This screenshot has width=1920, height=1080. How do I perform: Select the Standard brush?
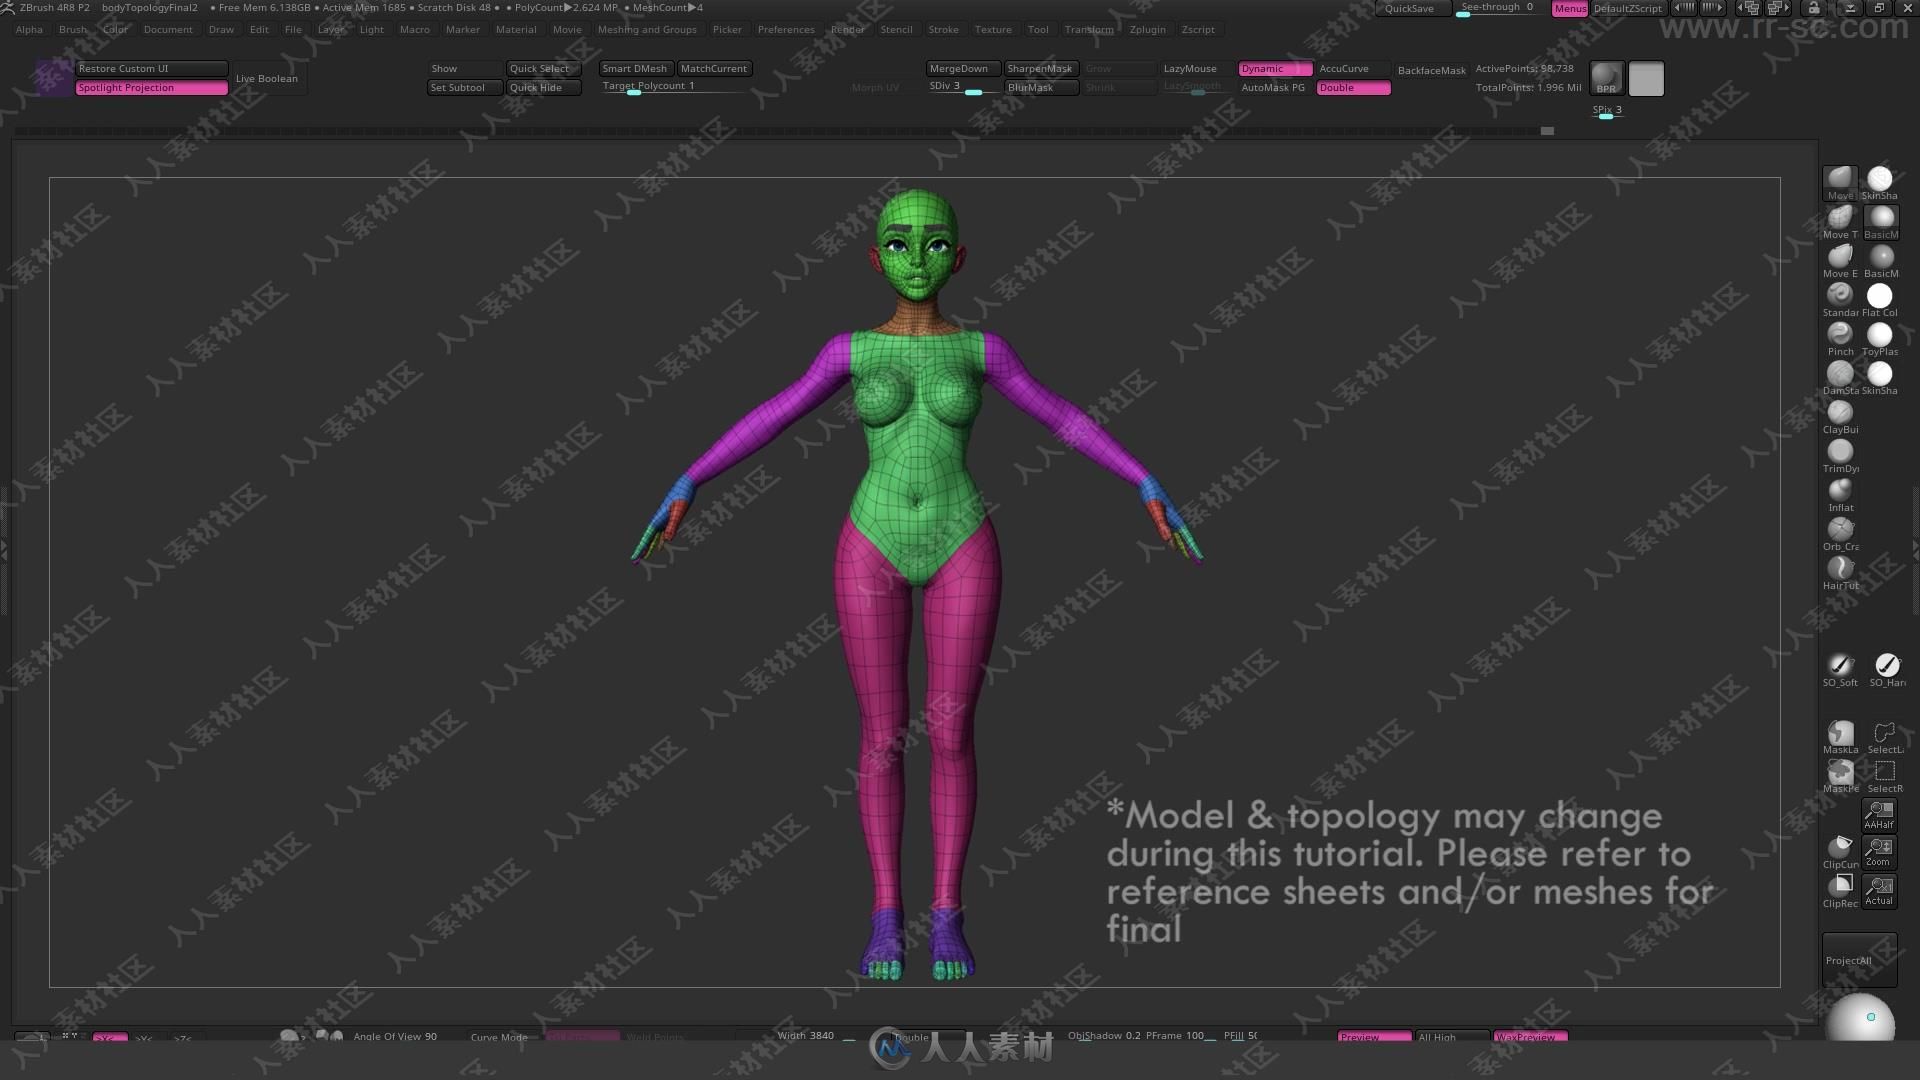tap(1840, 299)
